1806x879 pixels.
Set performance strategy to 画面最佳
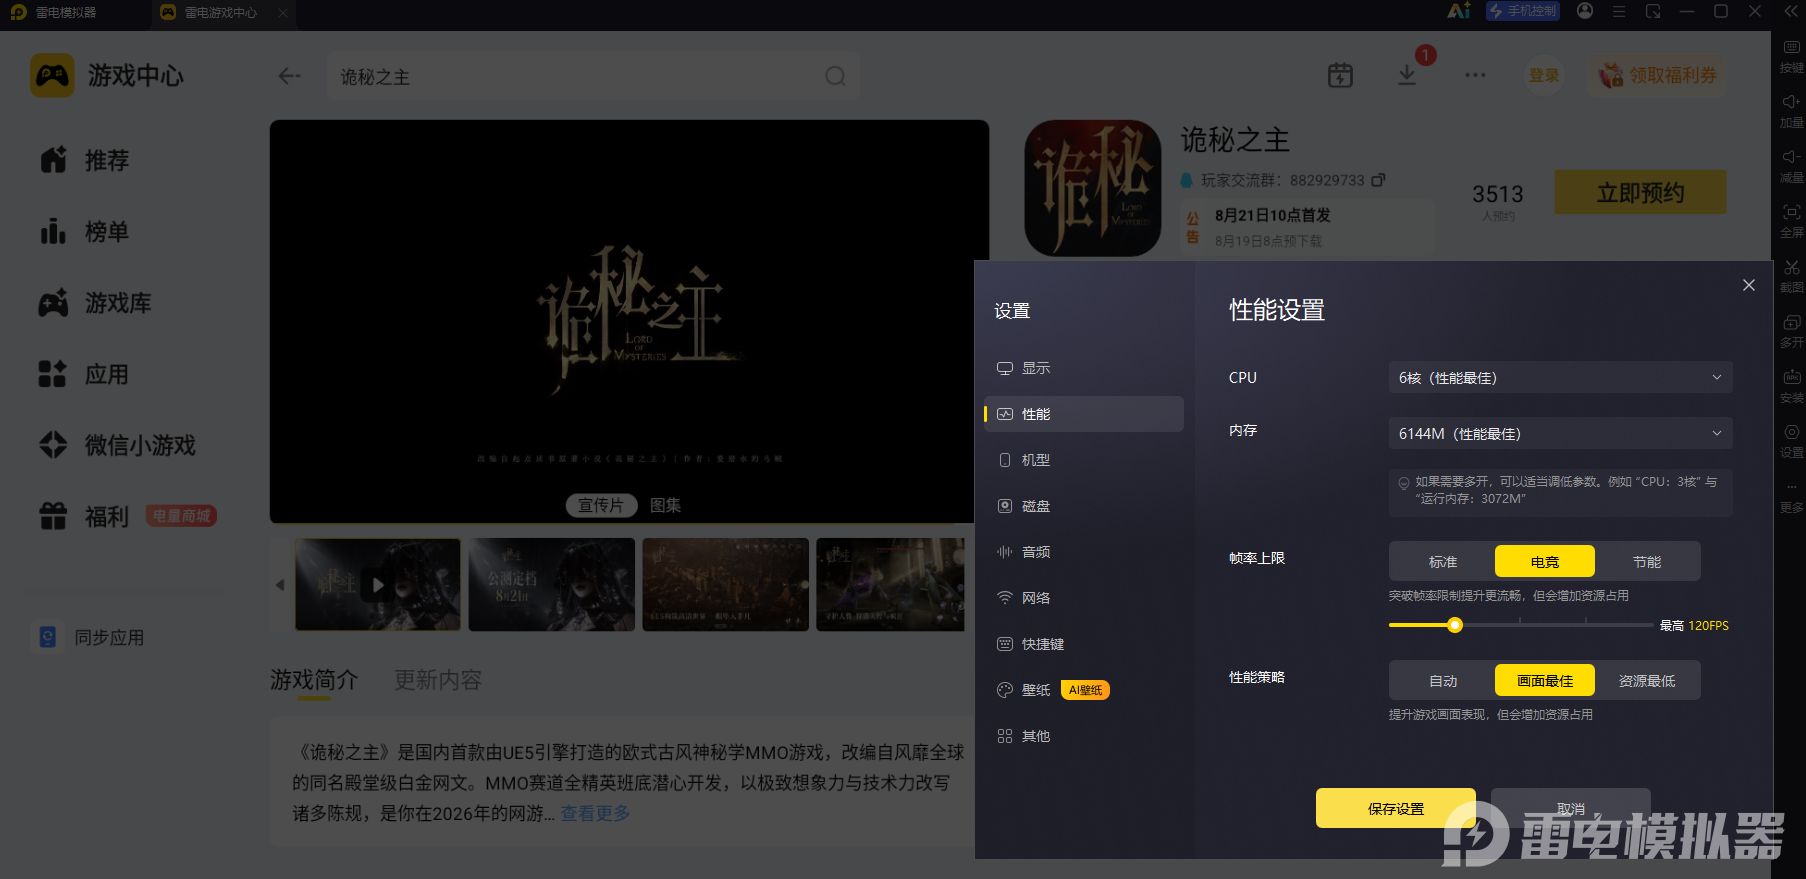[x=1545, y=681]
